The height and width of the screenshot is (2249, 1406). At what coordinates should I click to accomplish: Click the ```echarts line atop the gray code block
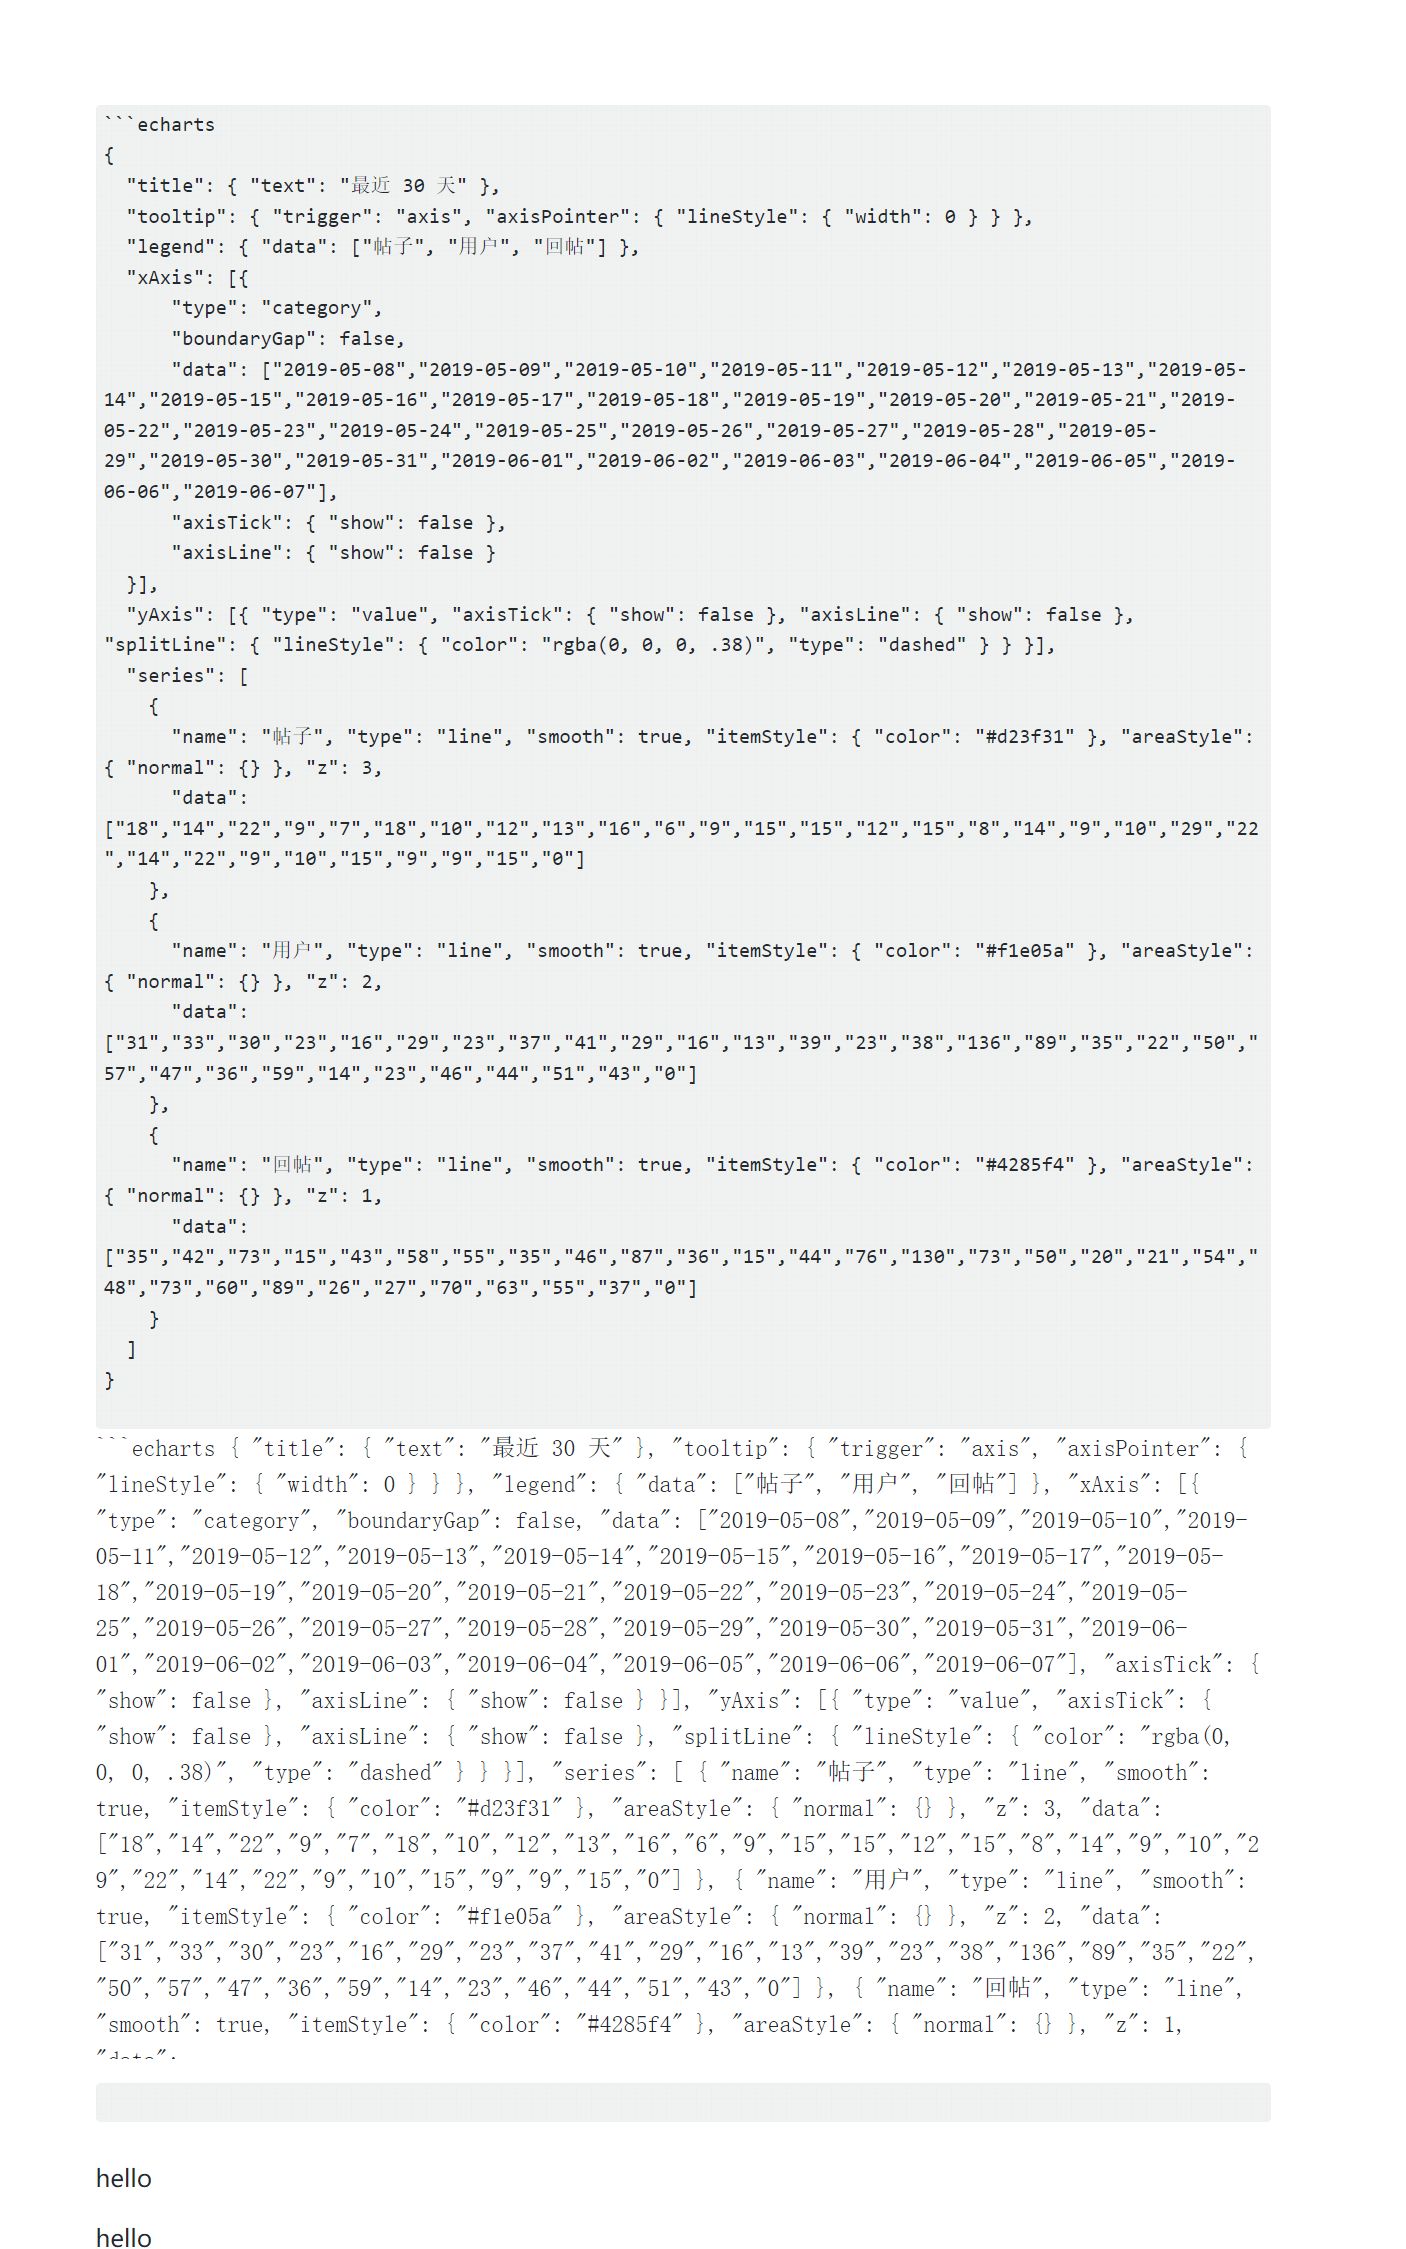point(159,124)
